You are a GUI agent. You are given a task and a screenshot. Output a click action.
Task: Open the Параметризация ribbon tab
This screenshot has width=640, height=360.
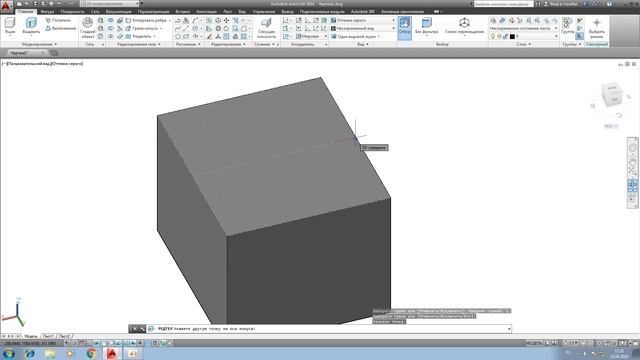click(153, 11)
